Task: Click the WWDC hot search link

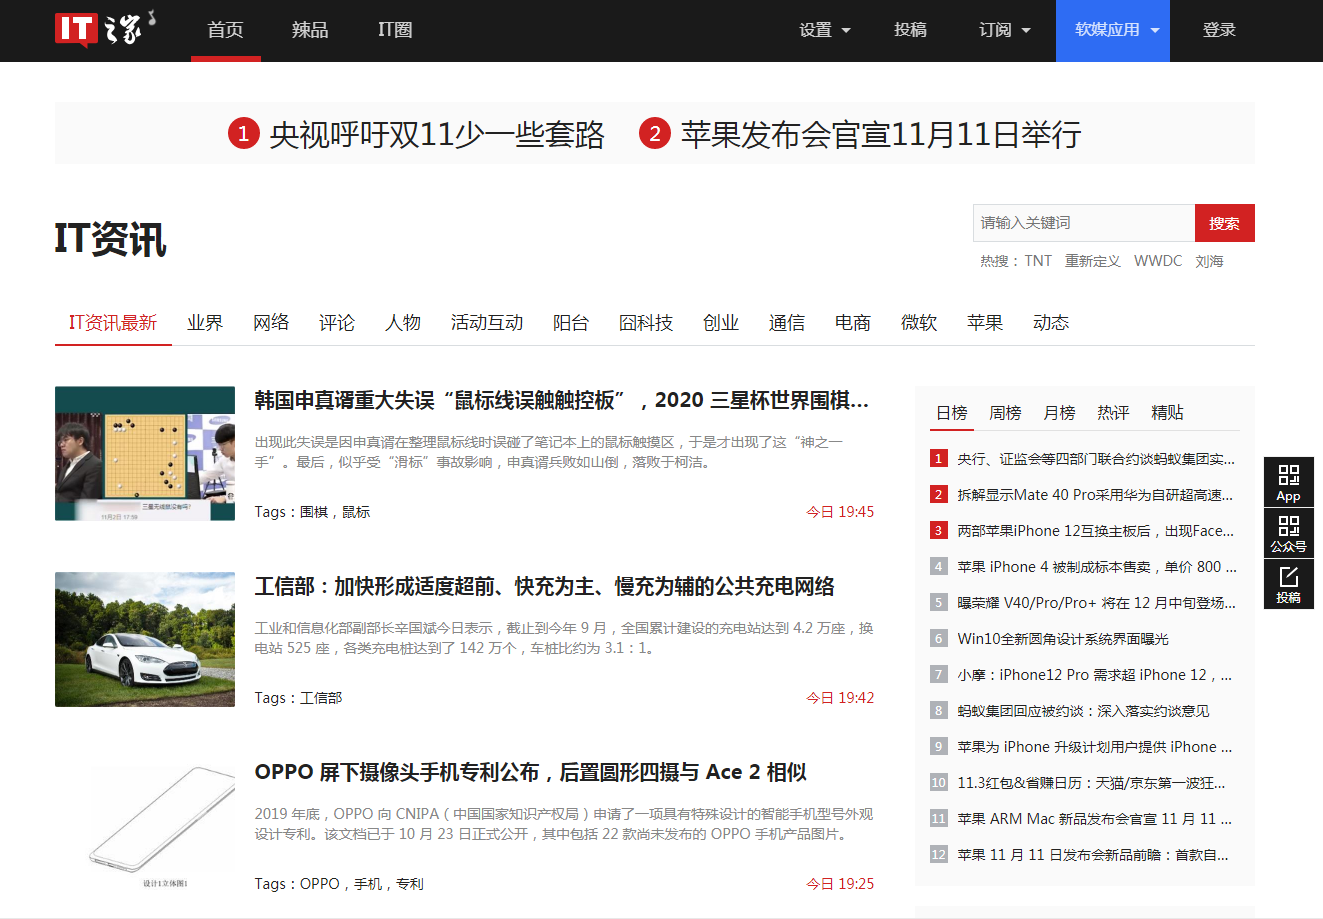Action: point(1157,261)
